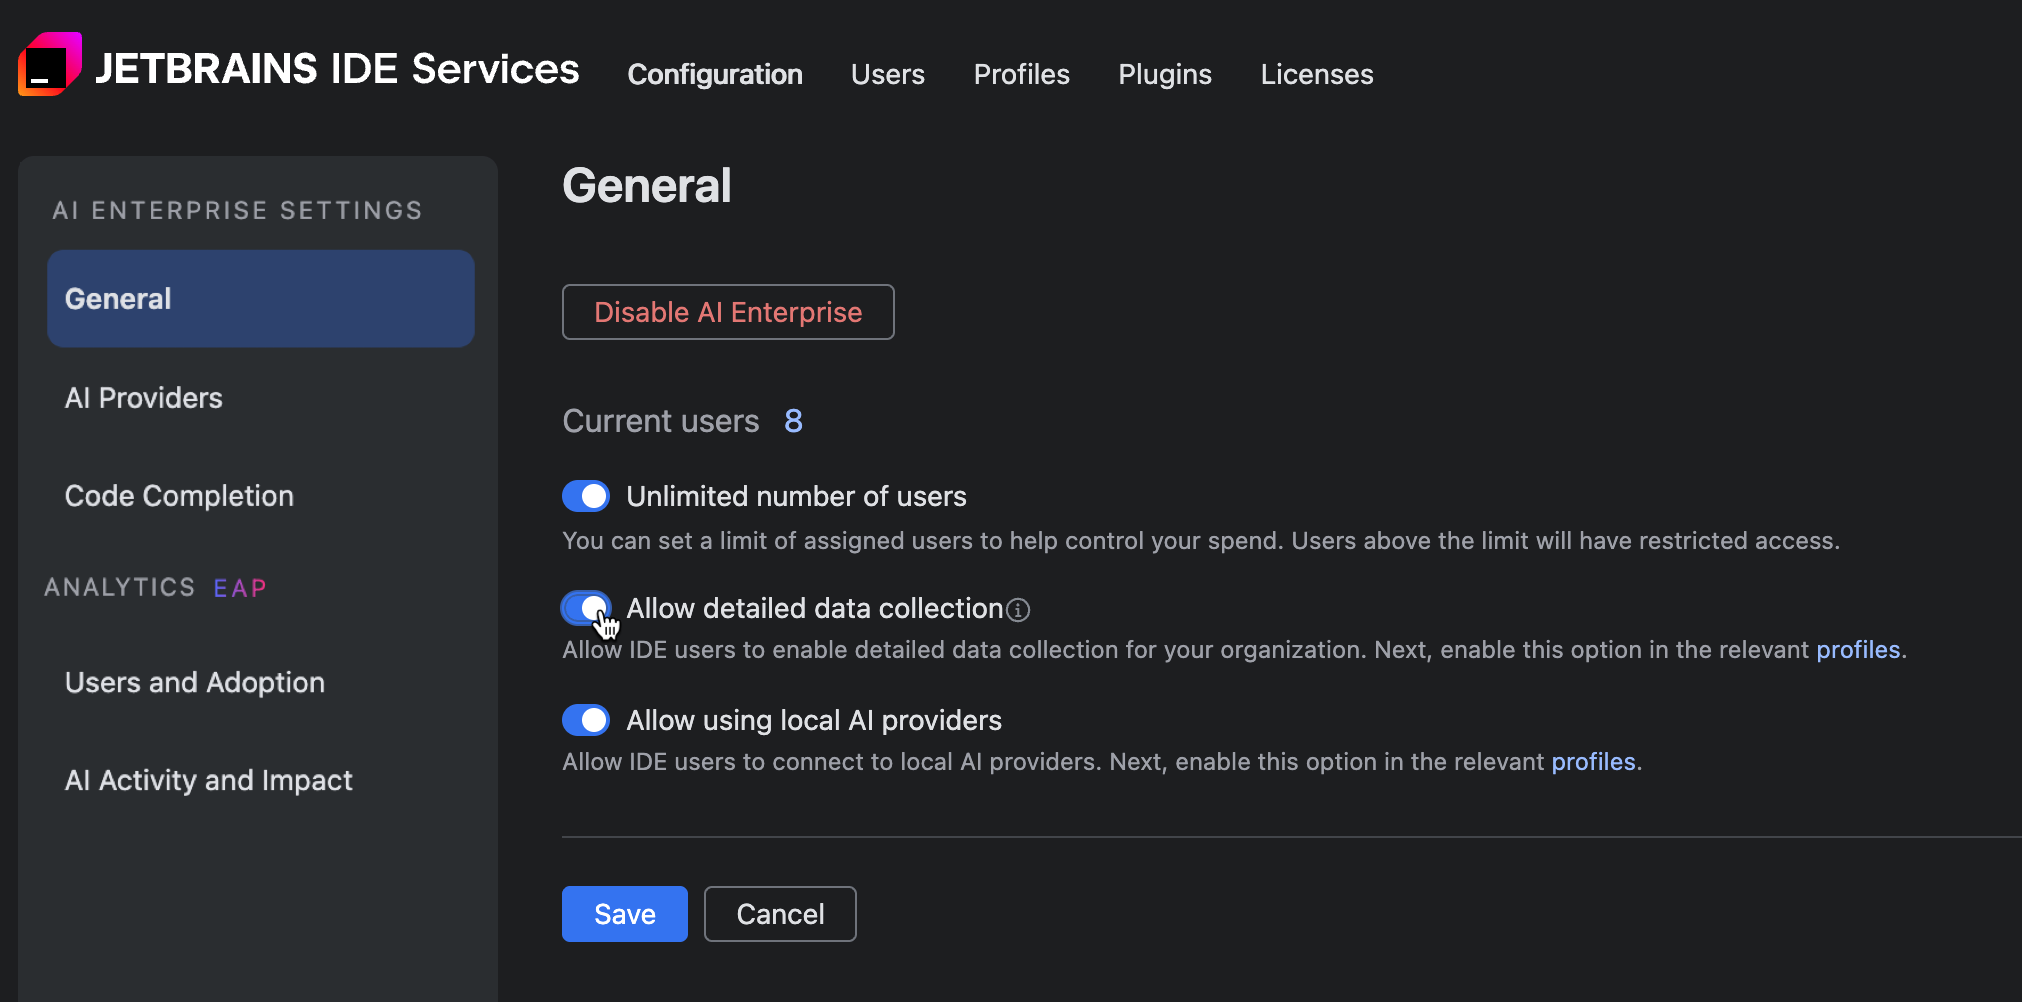Open the profiles link in data collection description
This screenshot has height=1002, width=2022.
1858,649
